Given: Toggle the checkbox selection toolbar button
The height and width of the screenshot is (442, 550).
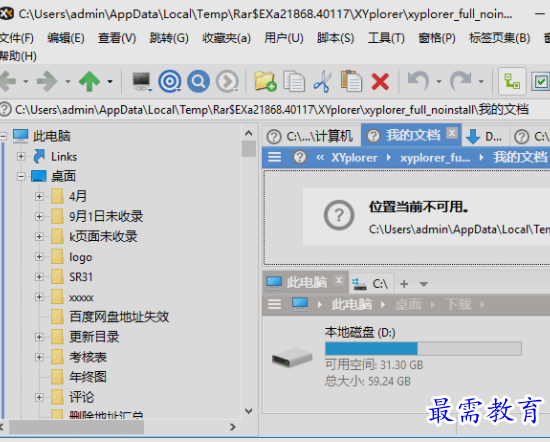Looking at the screenshot, I should pyautogui.click(x=540, y=81).
